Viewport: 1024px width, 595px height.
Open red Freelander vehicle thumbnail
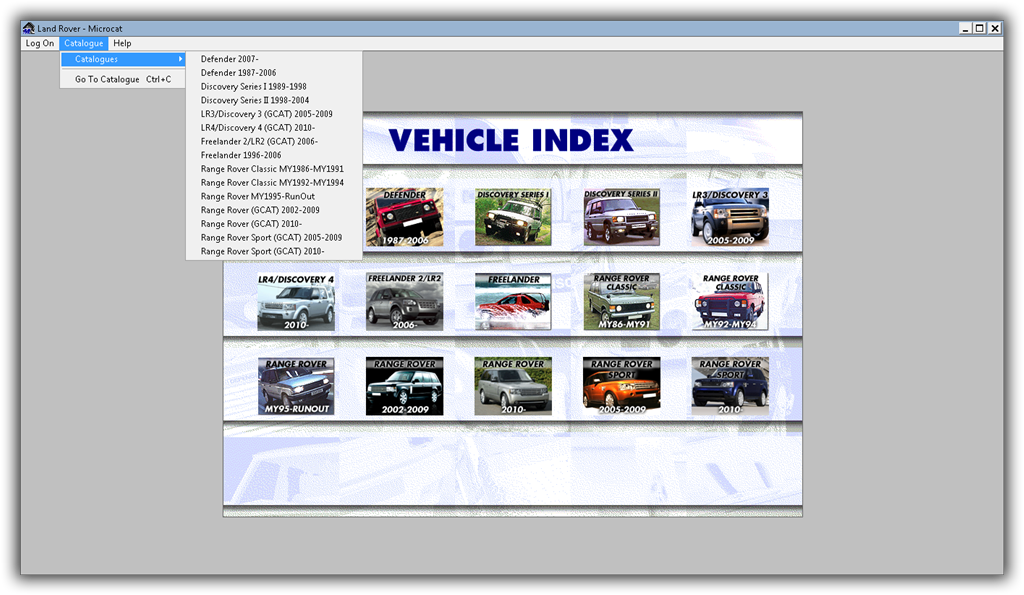tap(513, 302)
